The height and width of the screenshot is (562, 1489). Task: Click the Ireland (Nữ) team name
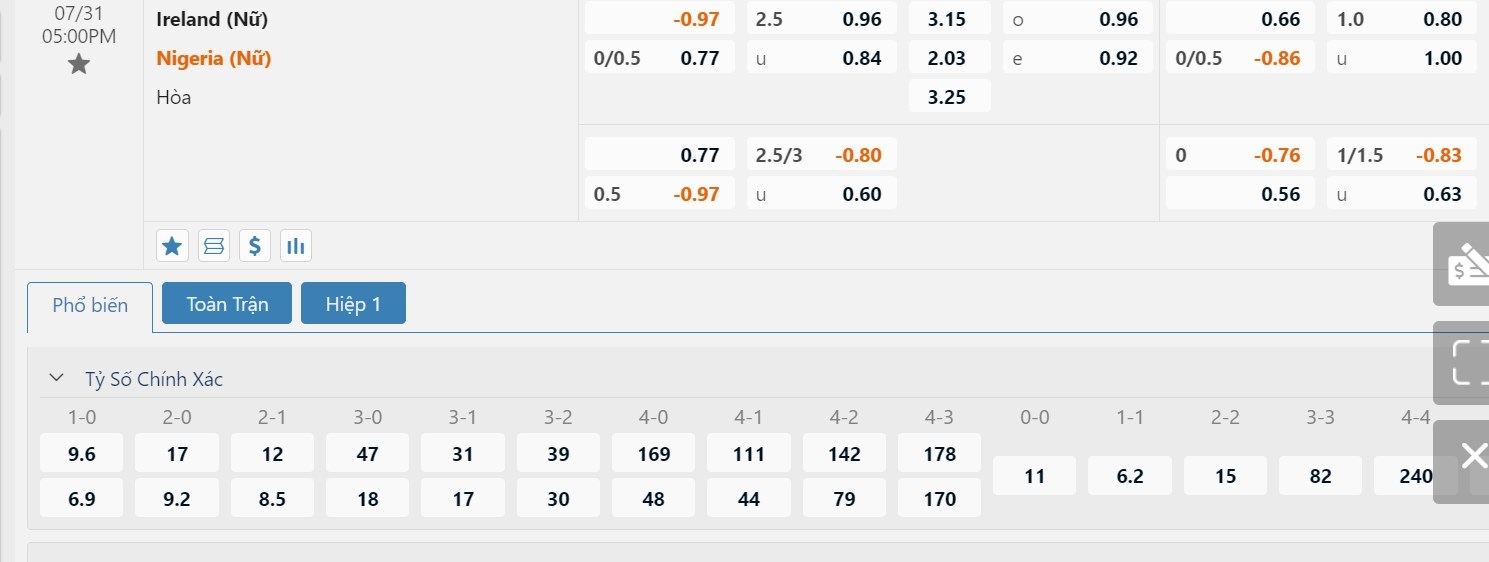pos(212,19)
